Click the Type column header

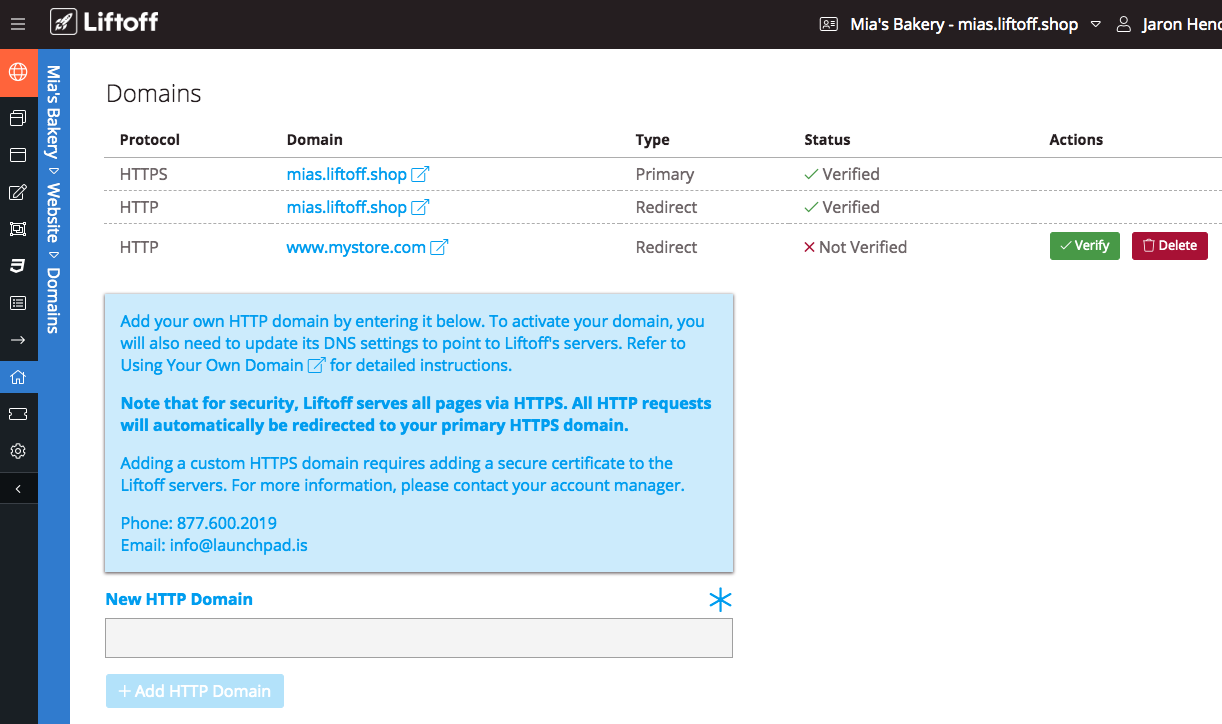(x=653, y=140)
